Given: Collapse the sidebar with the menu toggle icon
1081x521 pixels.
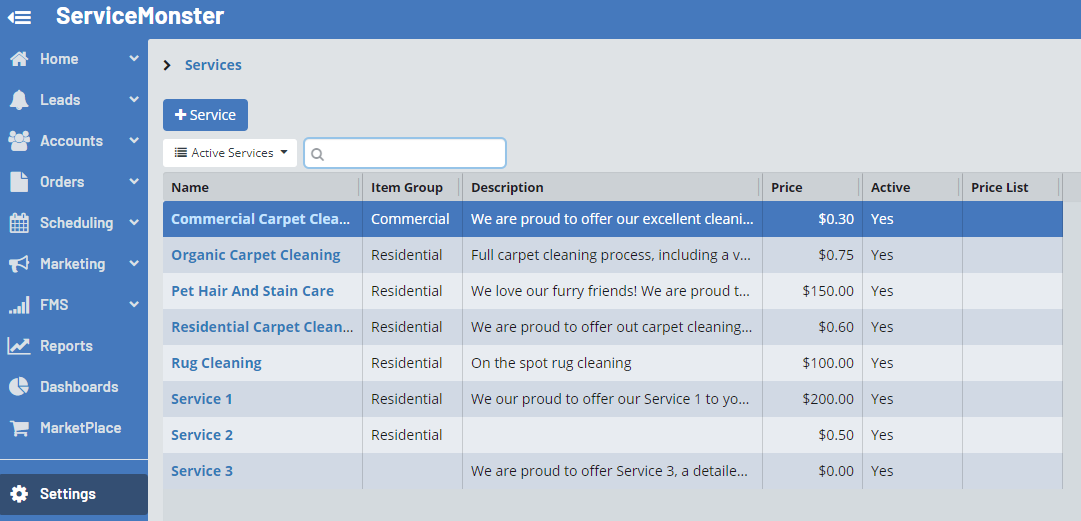Looking at the screenshot, I should pyautogui.click(x=19, y=17).
